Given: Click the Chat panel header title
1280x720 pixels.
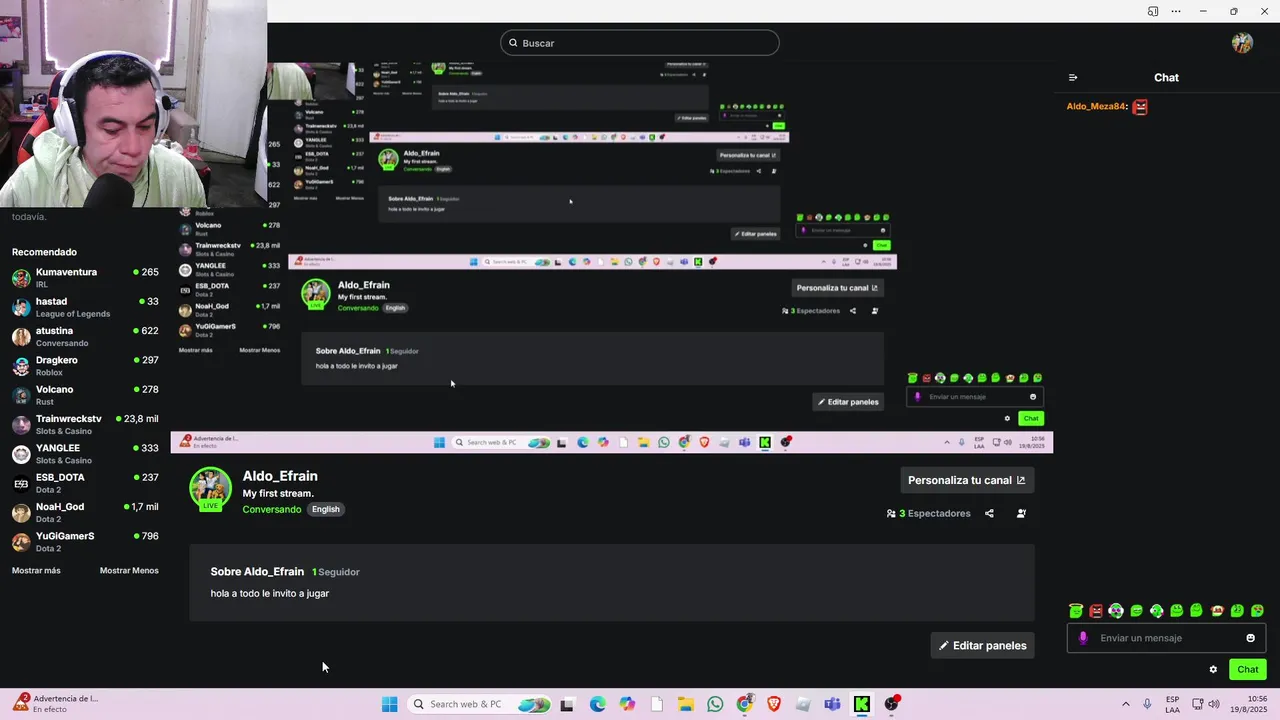Looking at the screenshot, I should [x=1166, y=77].
